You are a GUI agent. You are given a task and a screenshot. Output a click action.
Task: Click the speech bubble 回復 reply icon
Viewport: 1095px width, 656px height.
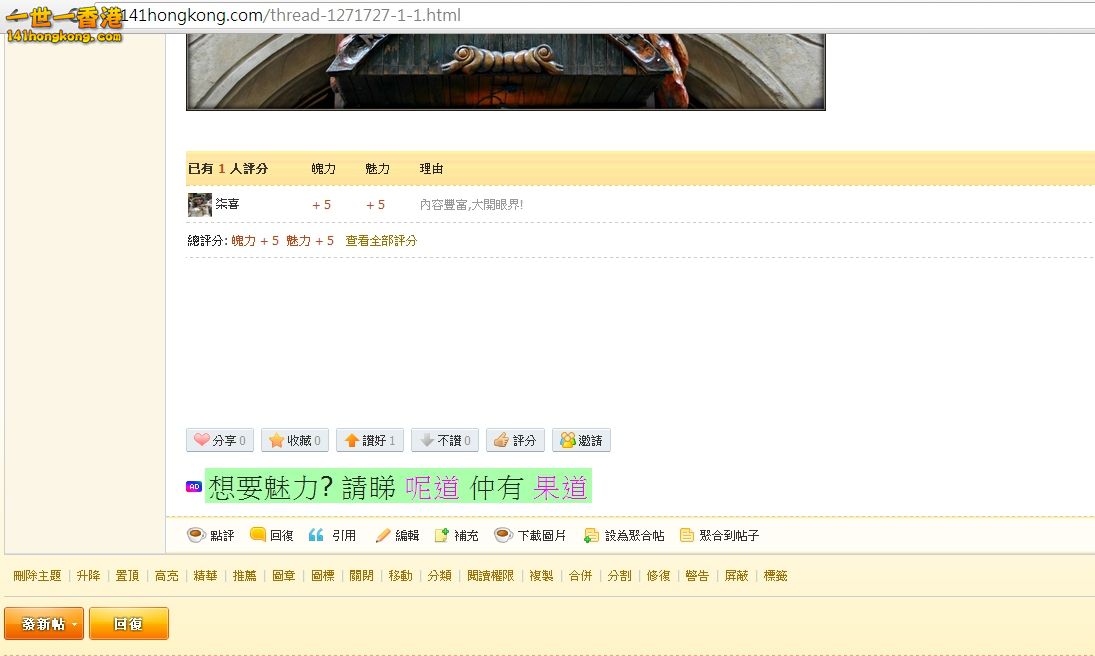(255, 535)
